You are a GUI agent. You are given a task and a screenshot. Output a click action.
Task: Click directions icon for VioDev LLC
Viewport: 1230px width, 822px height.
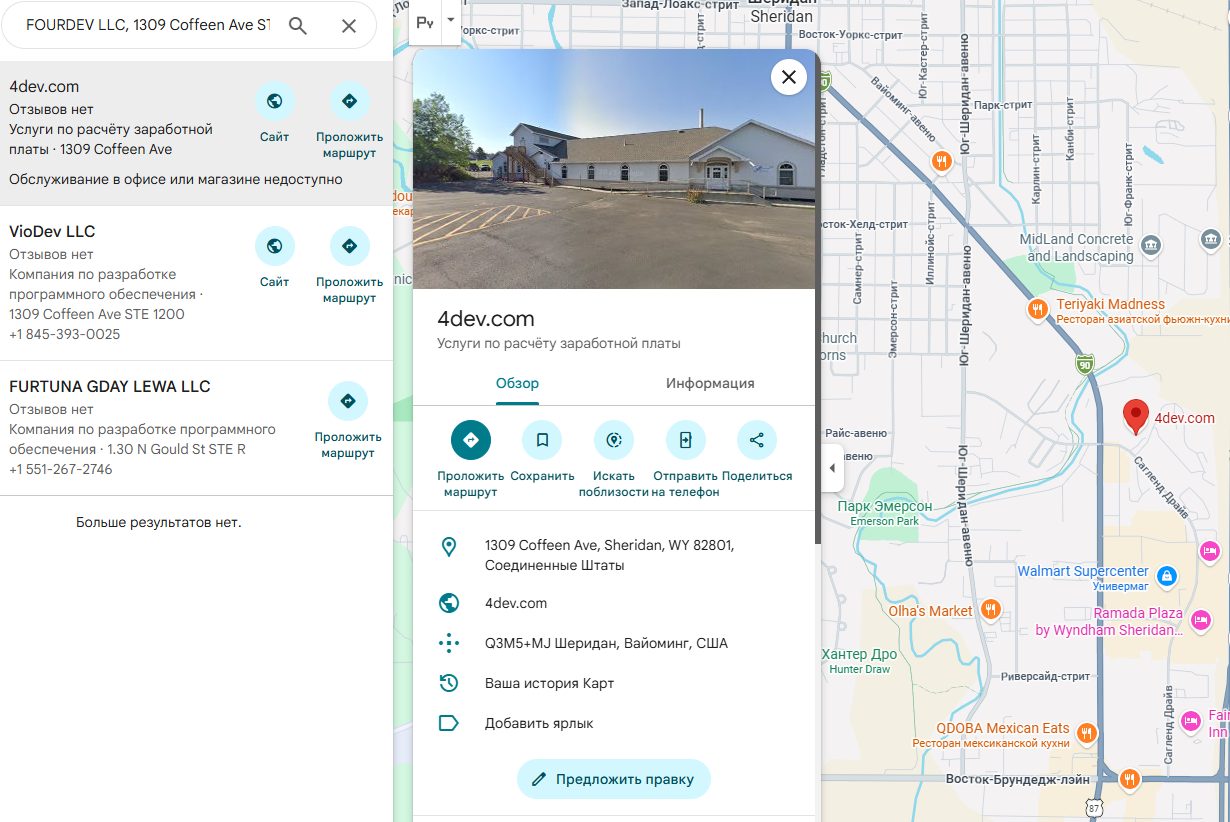click(349, 246)
